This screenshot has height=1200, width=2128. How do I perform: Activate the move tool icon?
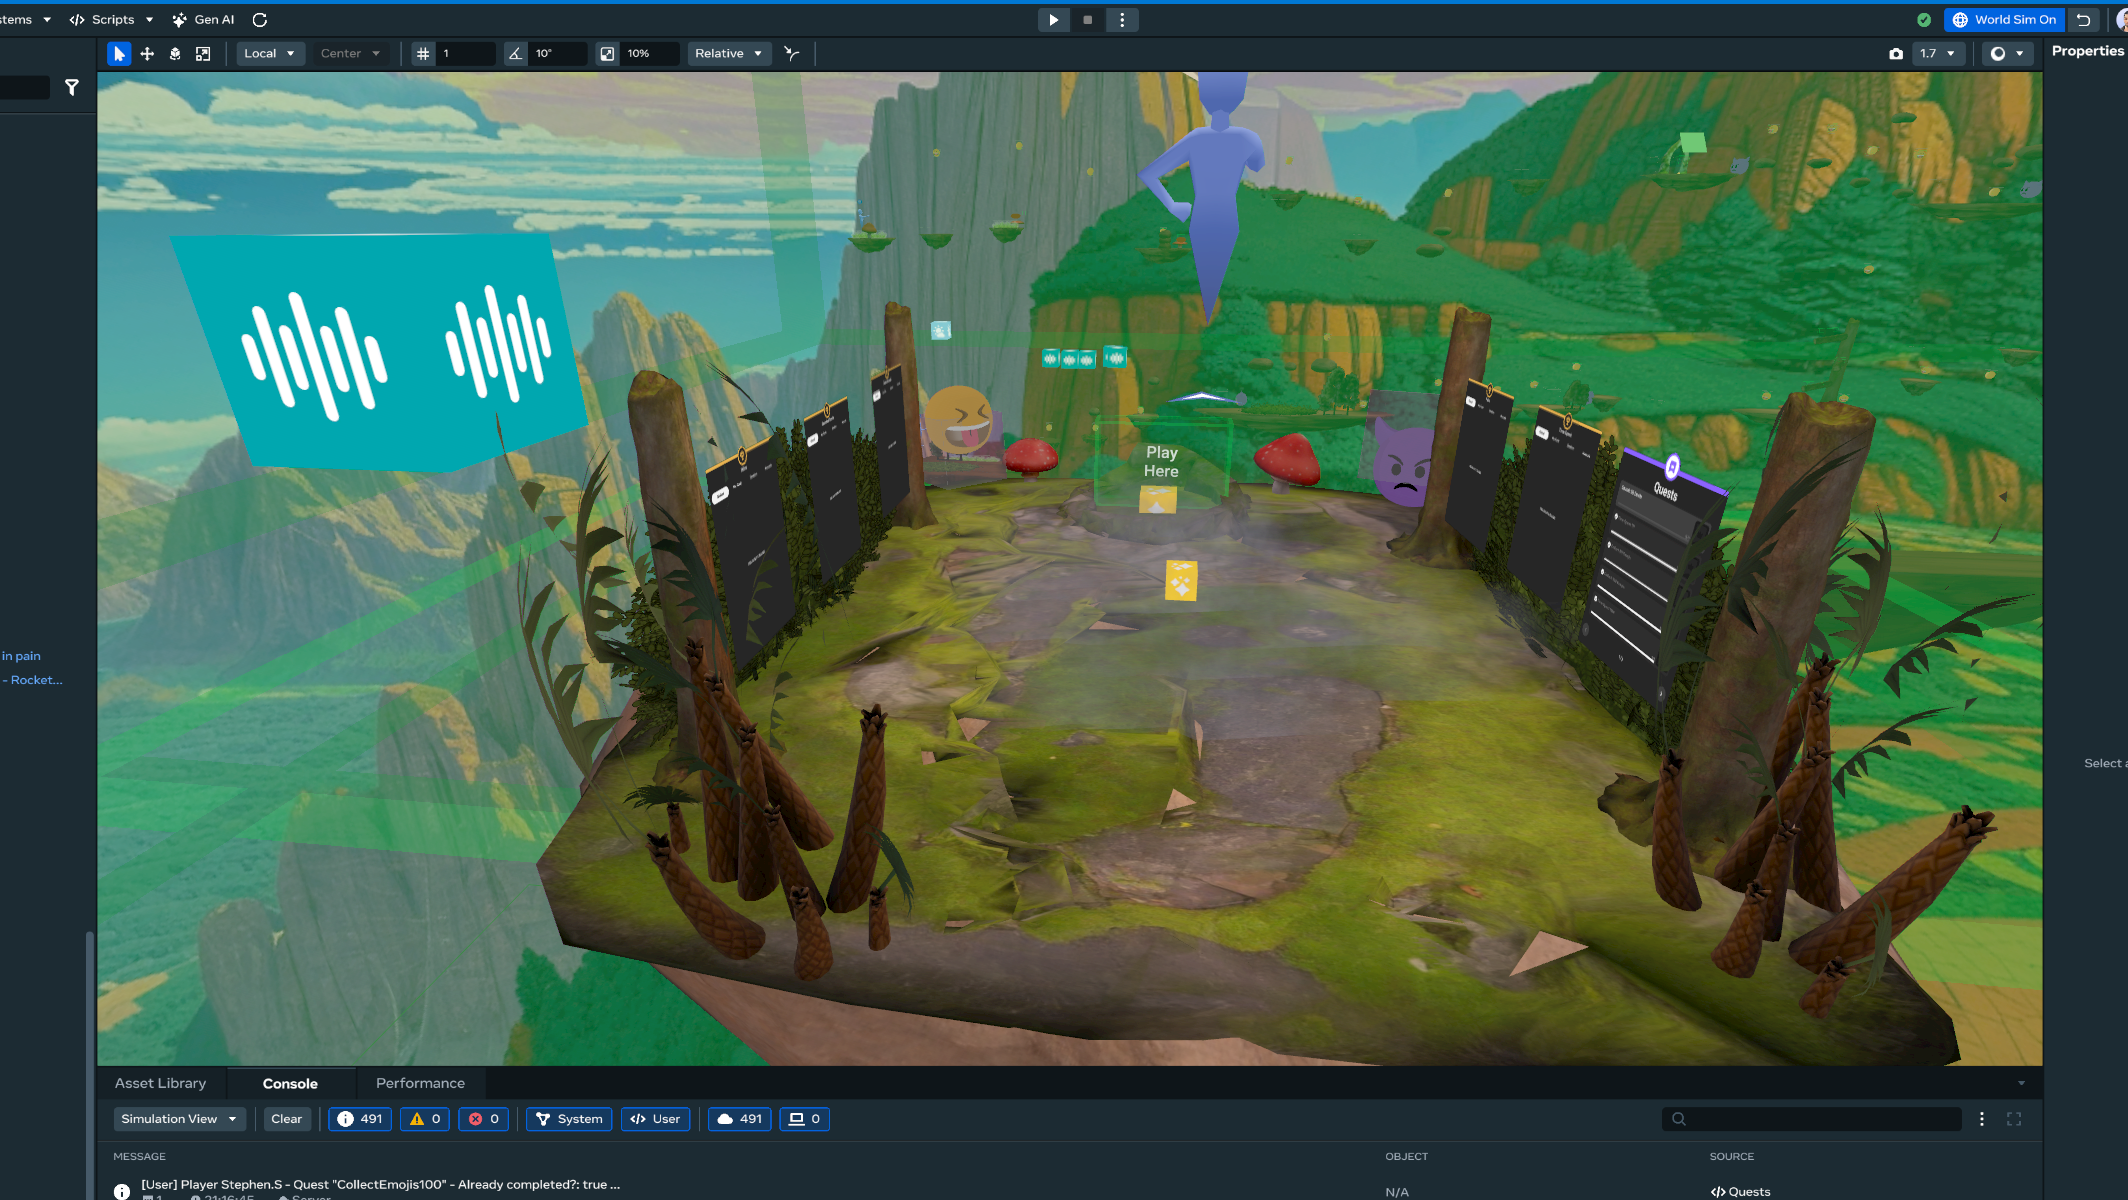point(147,54)
